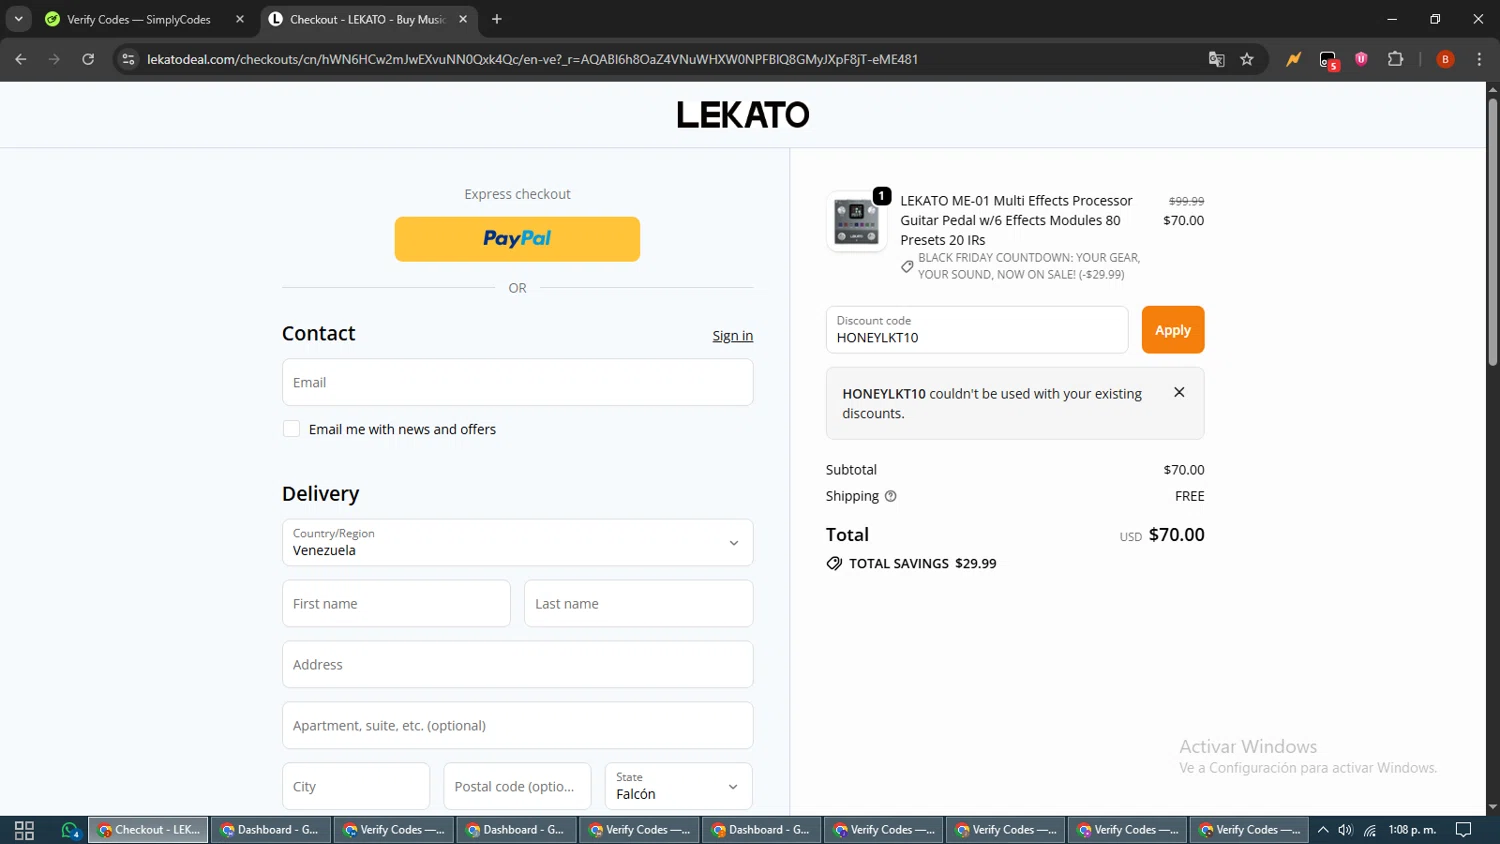This screenshot has height=844, width=1500.
Task: Click the 1:08 p. m. clock
Action: click(1412, 830)
